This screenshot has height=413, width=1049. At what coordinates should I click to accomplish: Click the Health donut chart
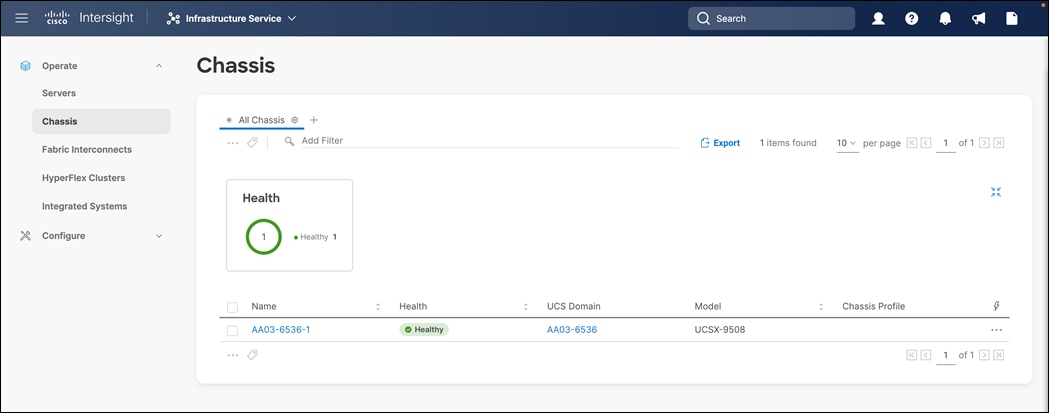pyautogui.click(x=264, y=236)
